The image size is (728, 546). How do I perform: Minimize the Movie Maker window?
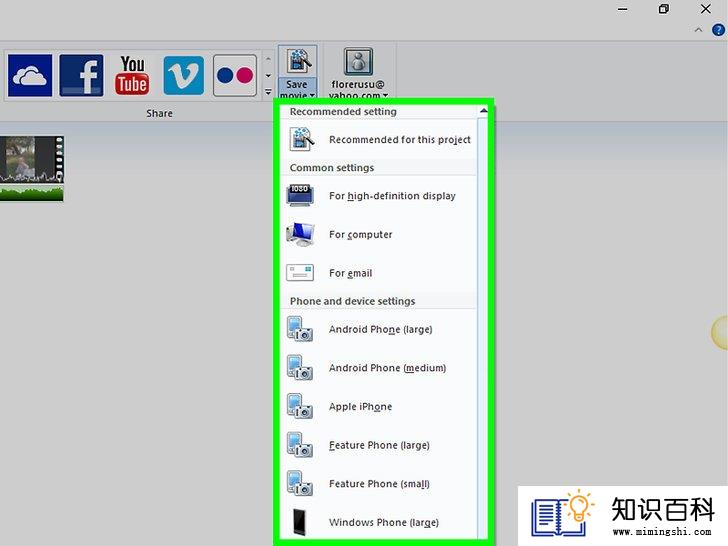tap(623, 9)
